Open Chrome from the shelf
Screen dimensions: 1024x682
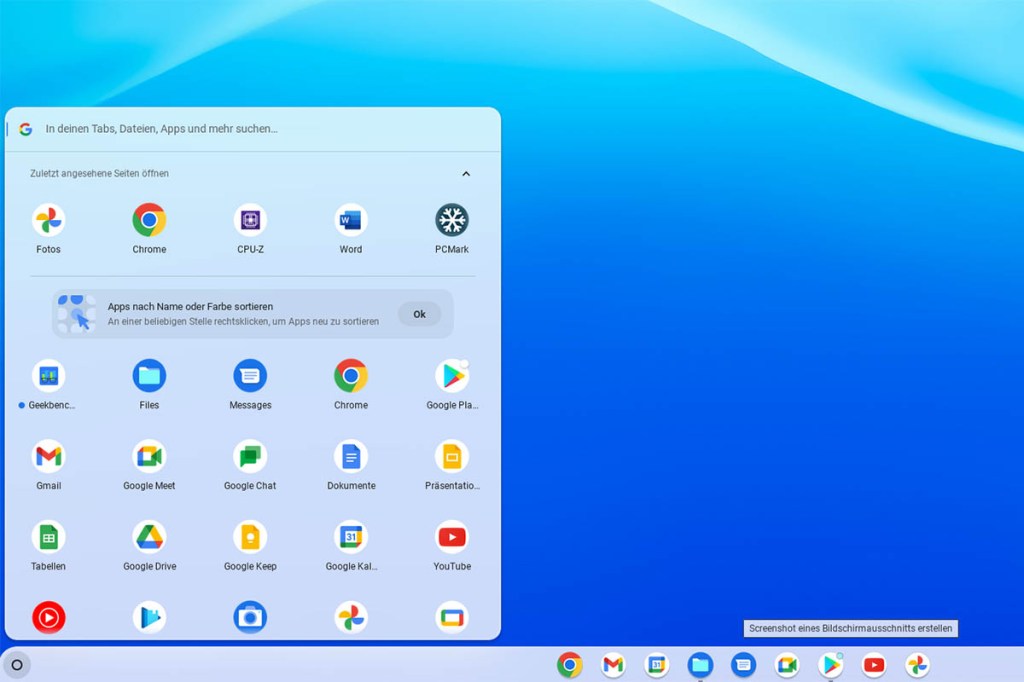(569, 665)
